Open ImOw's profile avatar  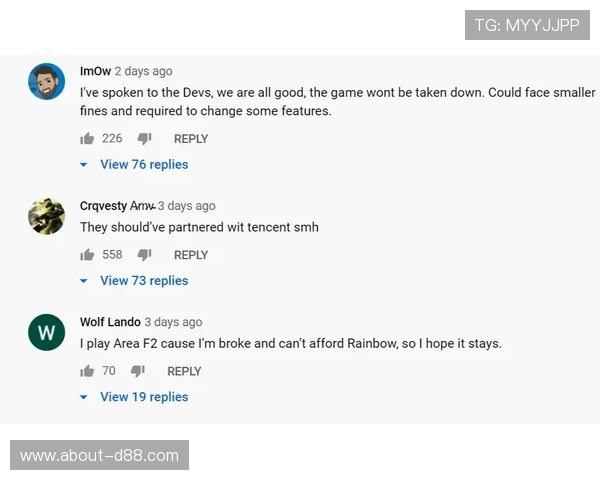point(46,81)
